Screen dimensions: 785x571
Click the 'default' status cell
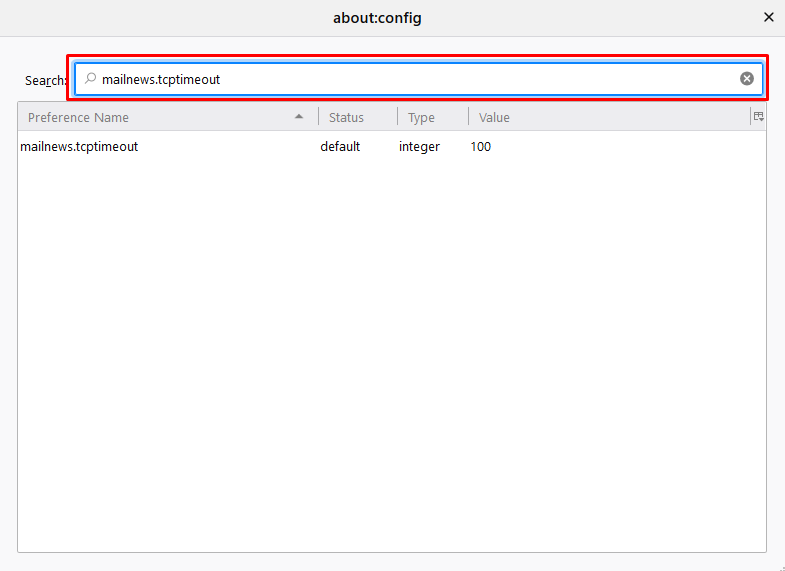[x=340, y=147]
